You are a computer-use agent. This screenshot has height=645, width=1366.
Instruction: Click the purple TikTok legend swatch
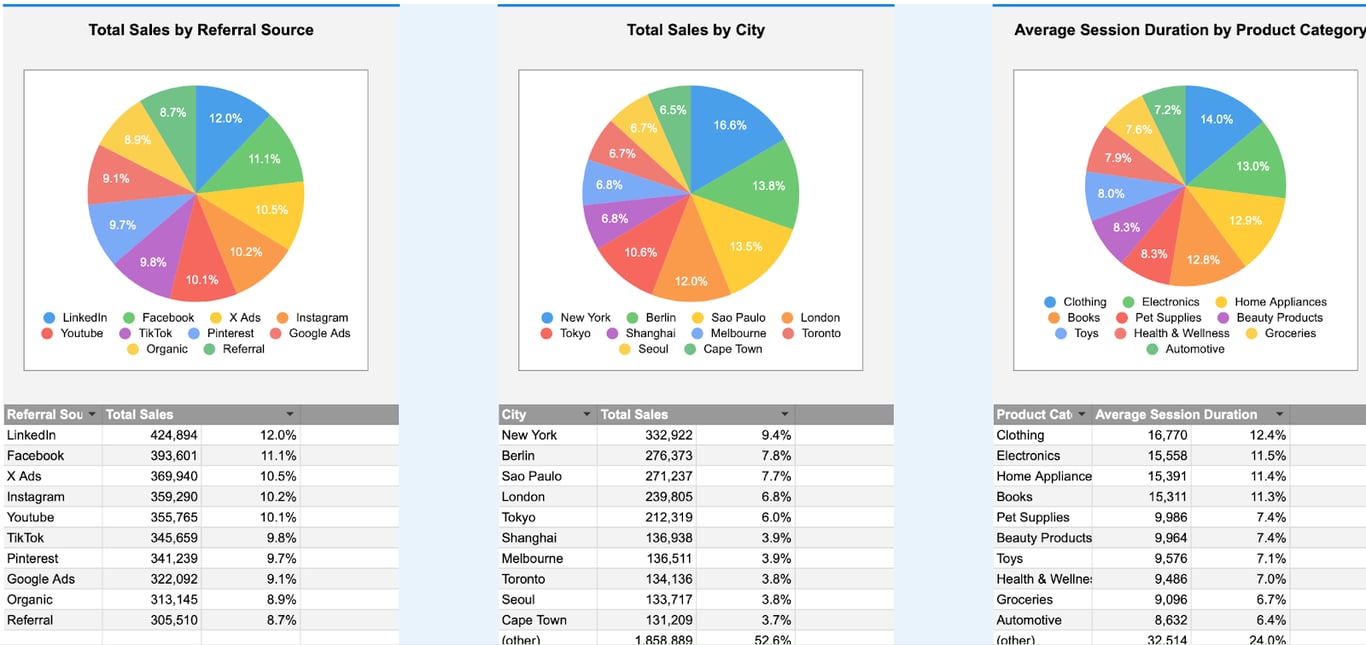(126, 334)
